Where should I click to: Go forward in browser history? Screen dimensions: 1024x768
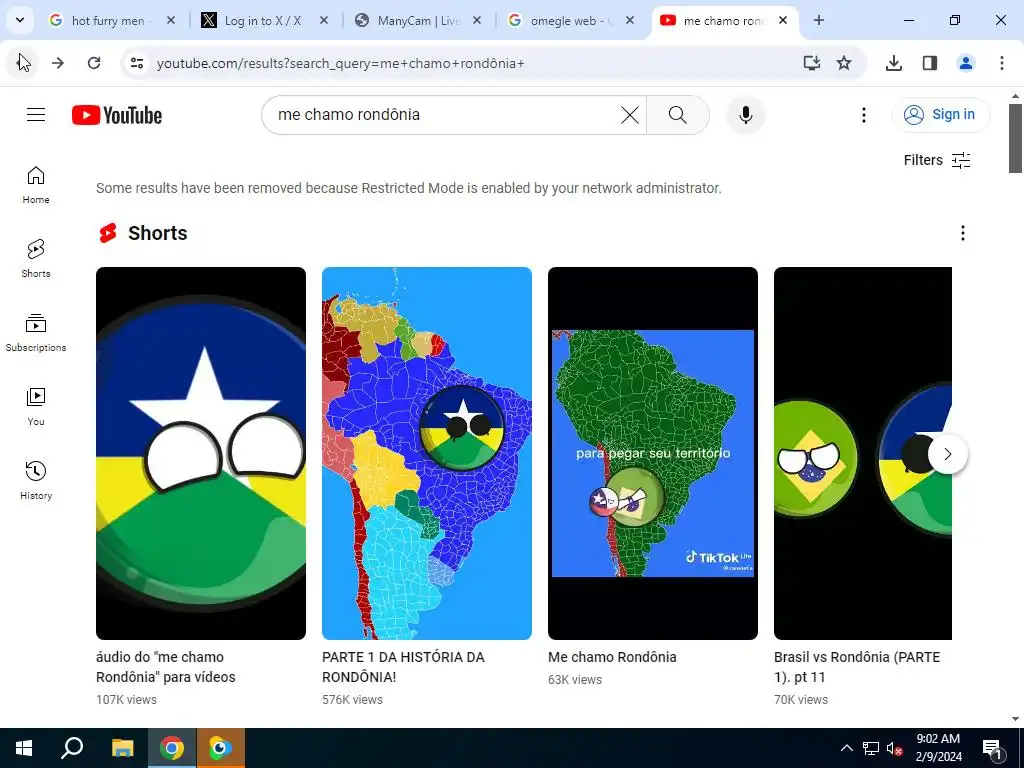(x=58, y=63)
